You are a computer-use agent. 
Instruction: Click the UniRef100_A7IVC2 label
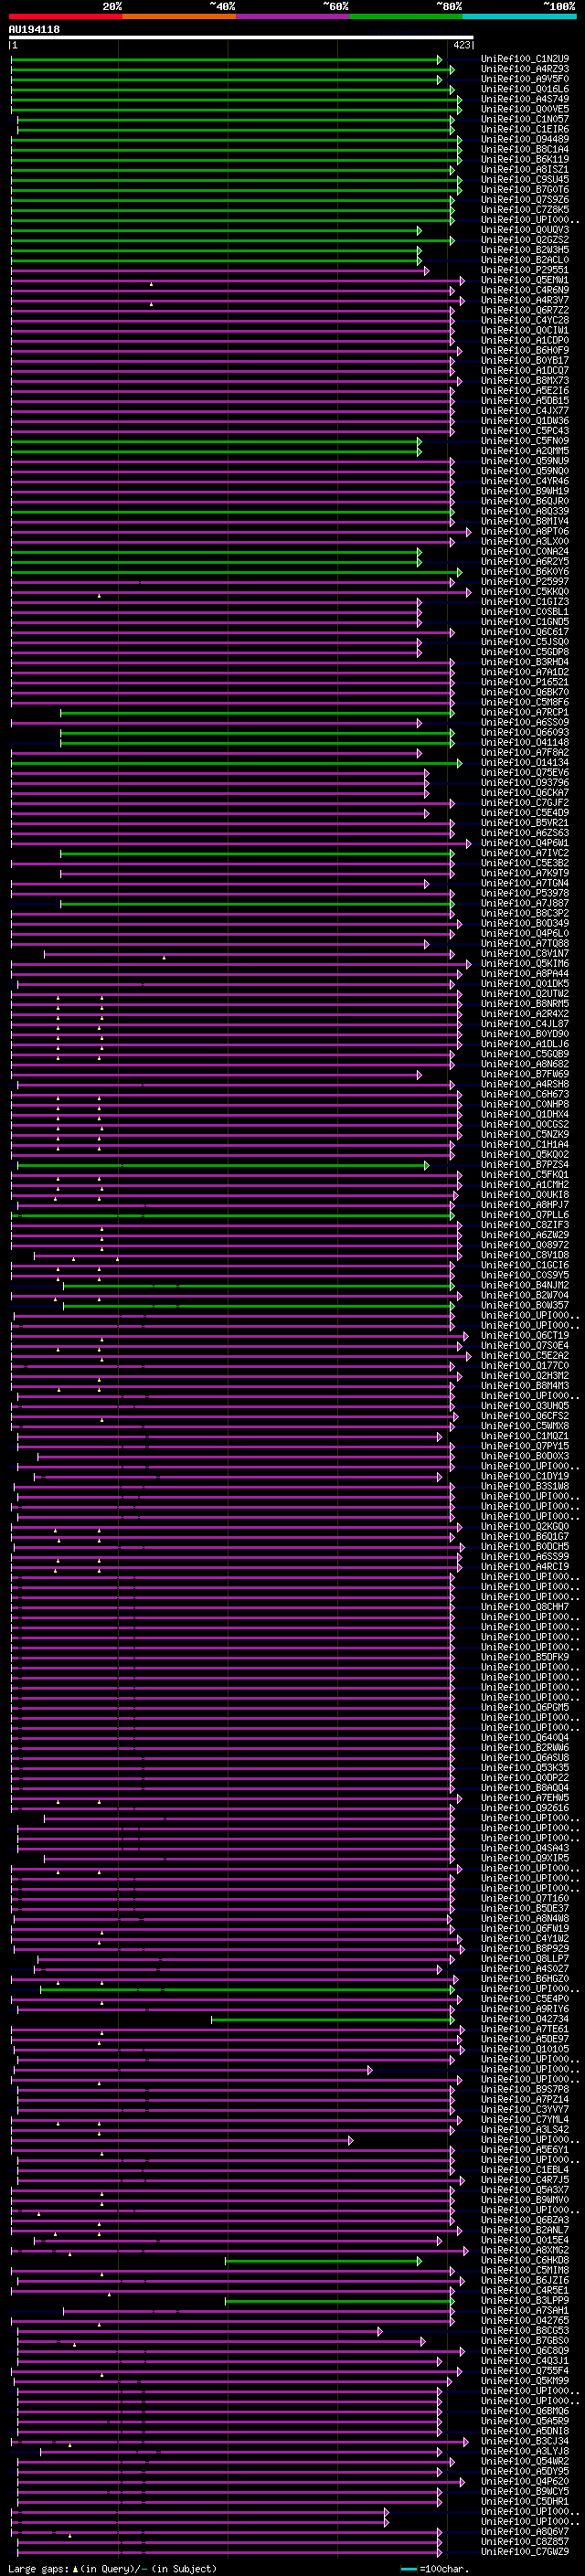pos(525,854)
